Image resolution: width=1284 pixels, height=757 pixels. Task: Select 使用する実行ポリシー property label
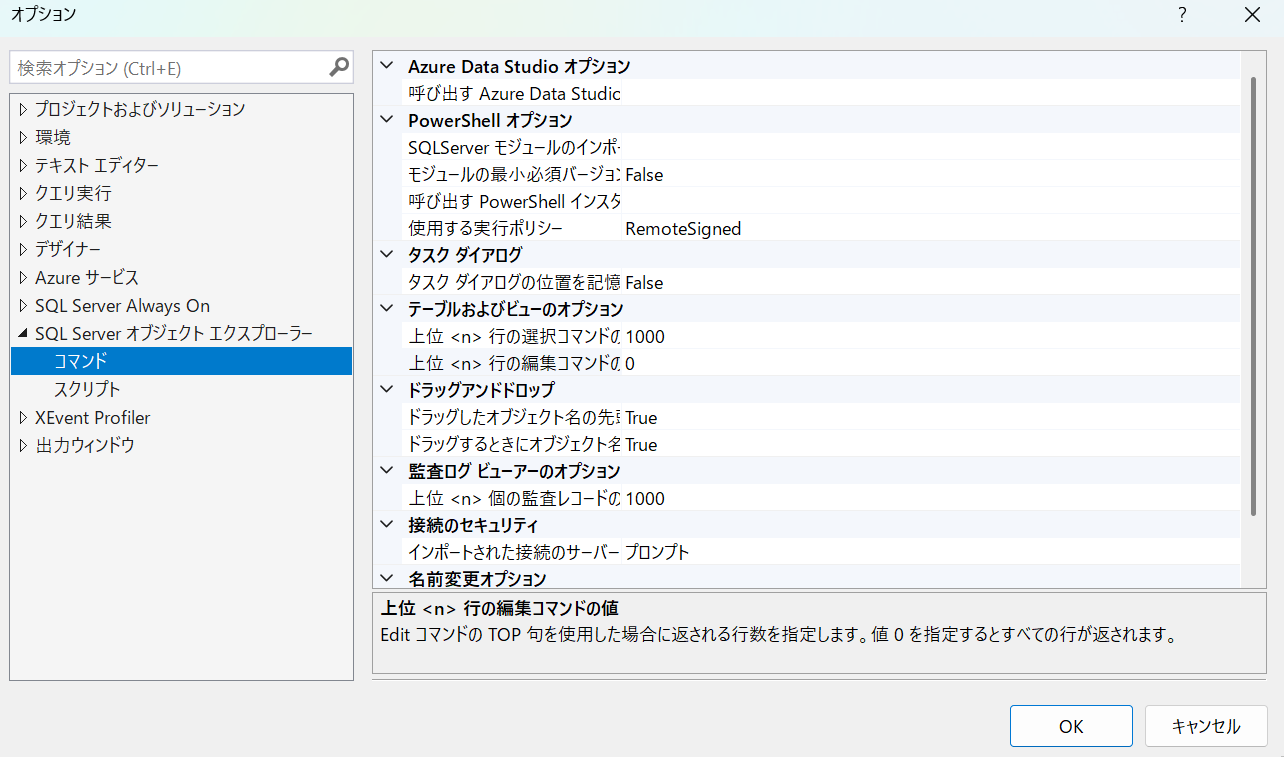[485, 228]
